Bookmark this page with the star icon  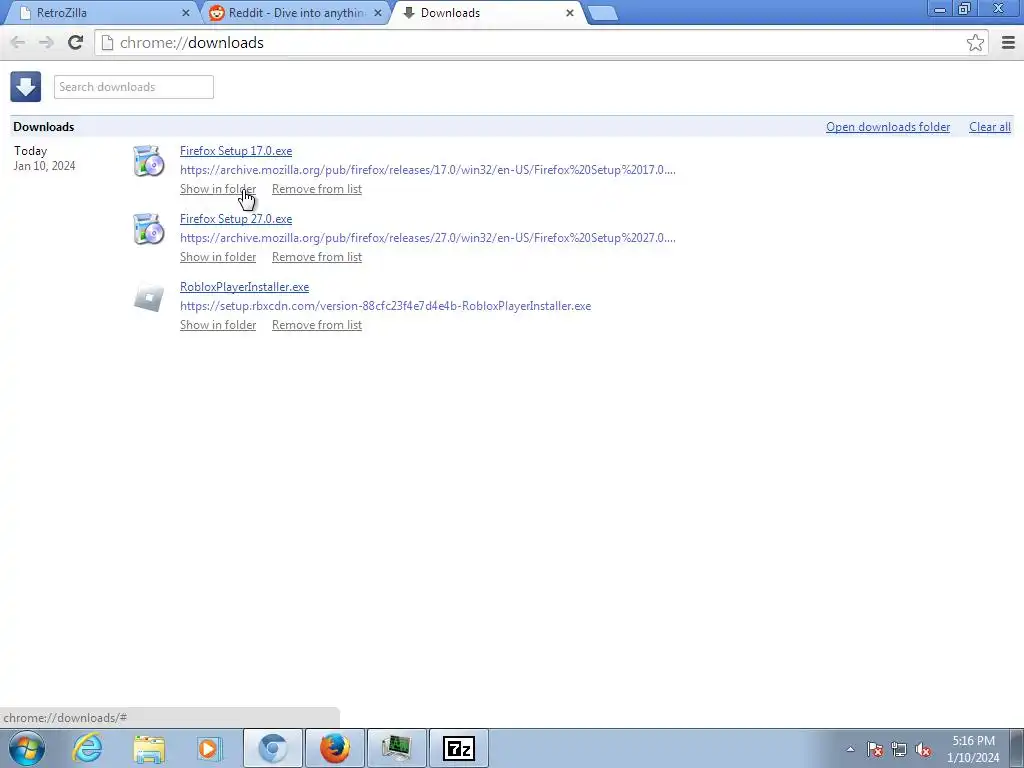(975, 42)
